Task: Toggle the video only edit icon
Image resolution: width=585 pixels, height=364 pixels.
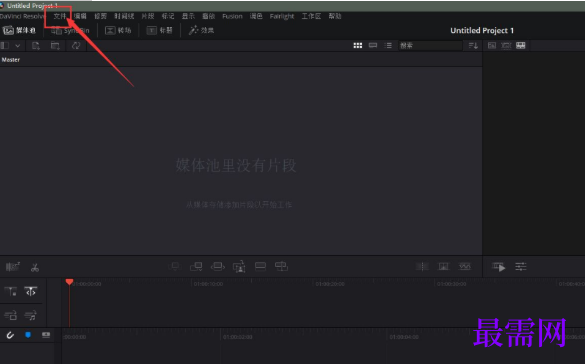Action: click(10, 316)
